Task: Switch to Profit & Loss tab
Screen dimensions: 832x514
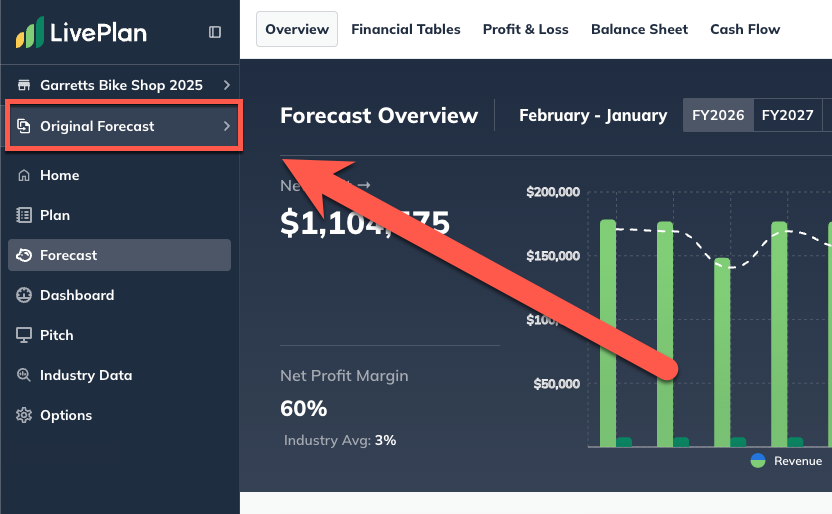Action: [x=525, y=29]
